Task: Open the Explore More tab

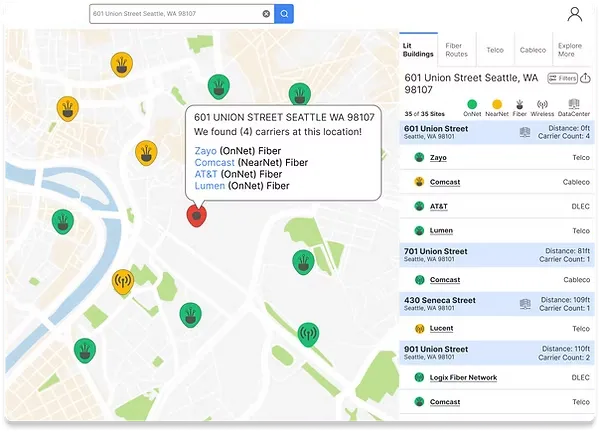Action: point(570,50)
